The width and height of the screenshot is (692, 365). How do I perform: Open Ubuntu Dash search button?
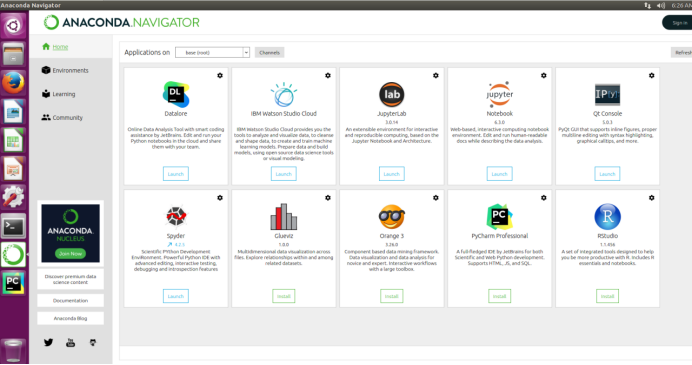(13, 26)
